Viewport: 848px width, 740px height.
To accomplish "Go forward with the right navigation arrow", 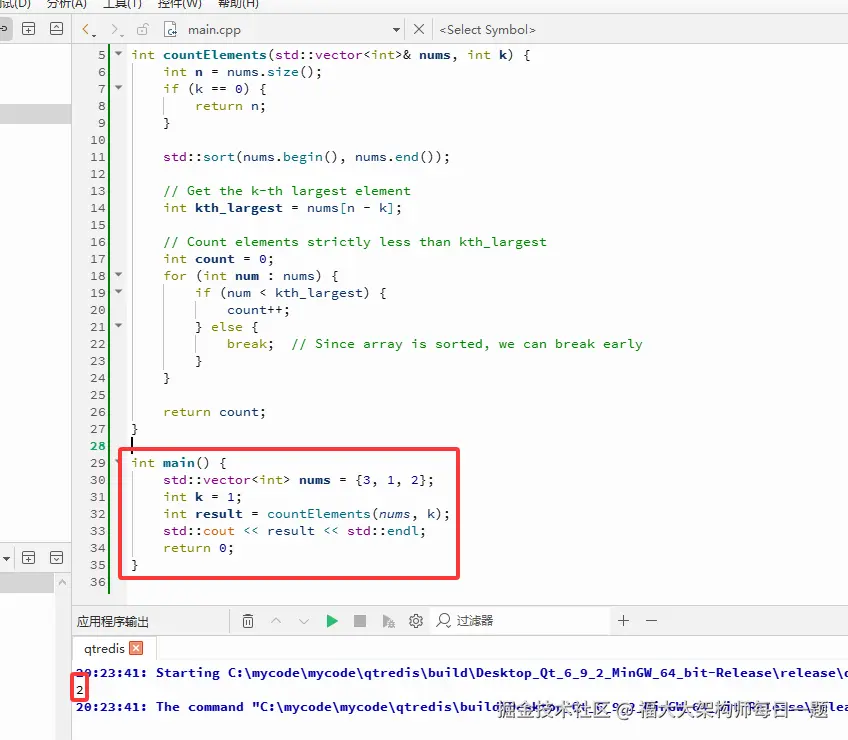I will click(x=115, y=29).
